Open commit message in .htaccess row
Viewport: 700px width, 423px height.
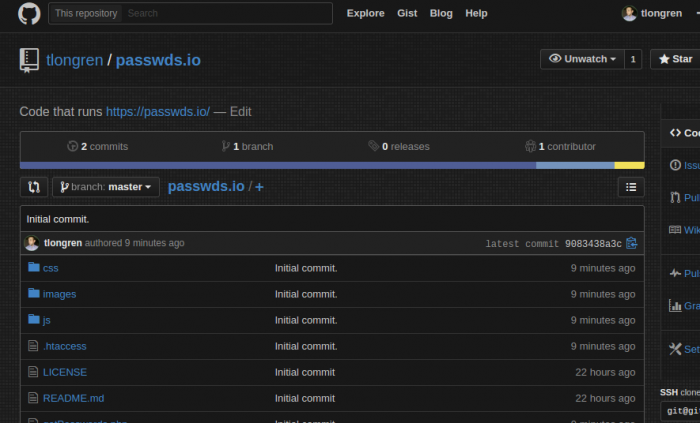coord(306,346)
